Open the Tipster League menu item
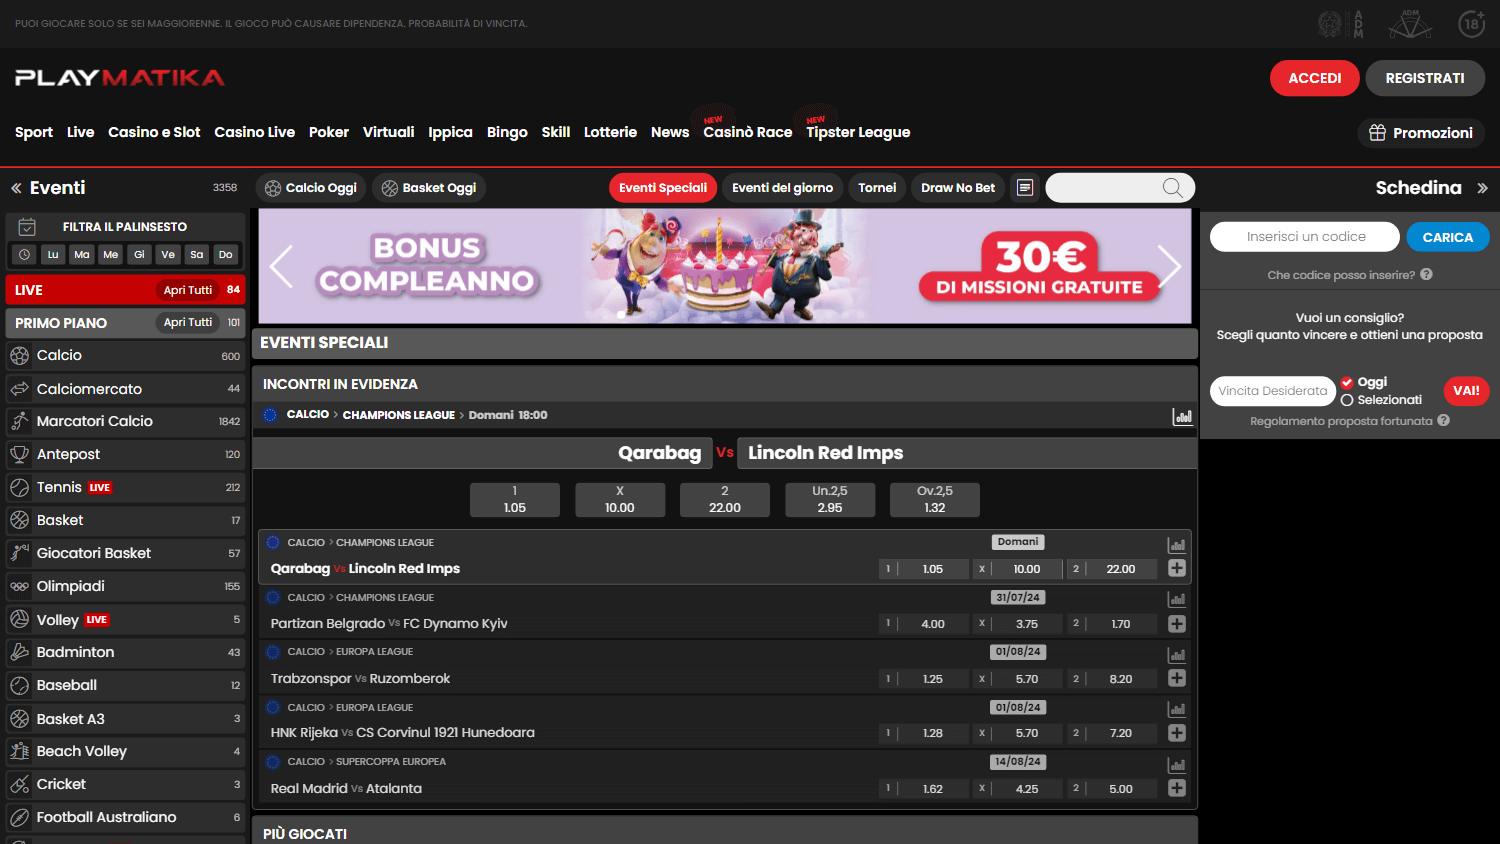1500x844 pixels. tap(858, 132)
